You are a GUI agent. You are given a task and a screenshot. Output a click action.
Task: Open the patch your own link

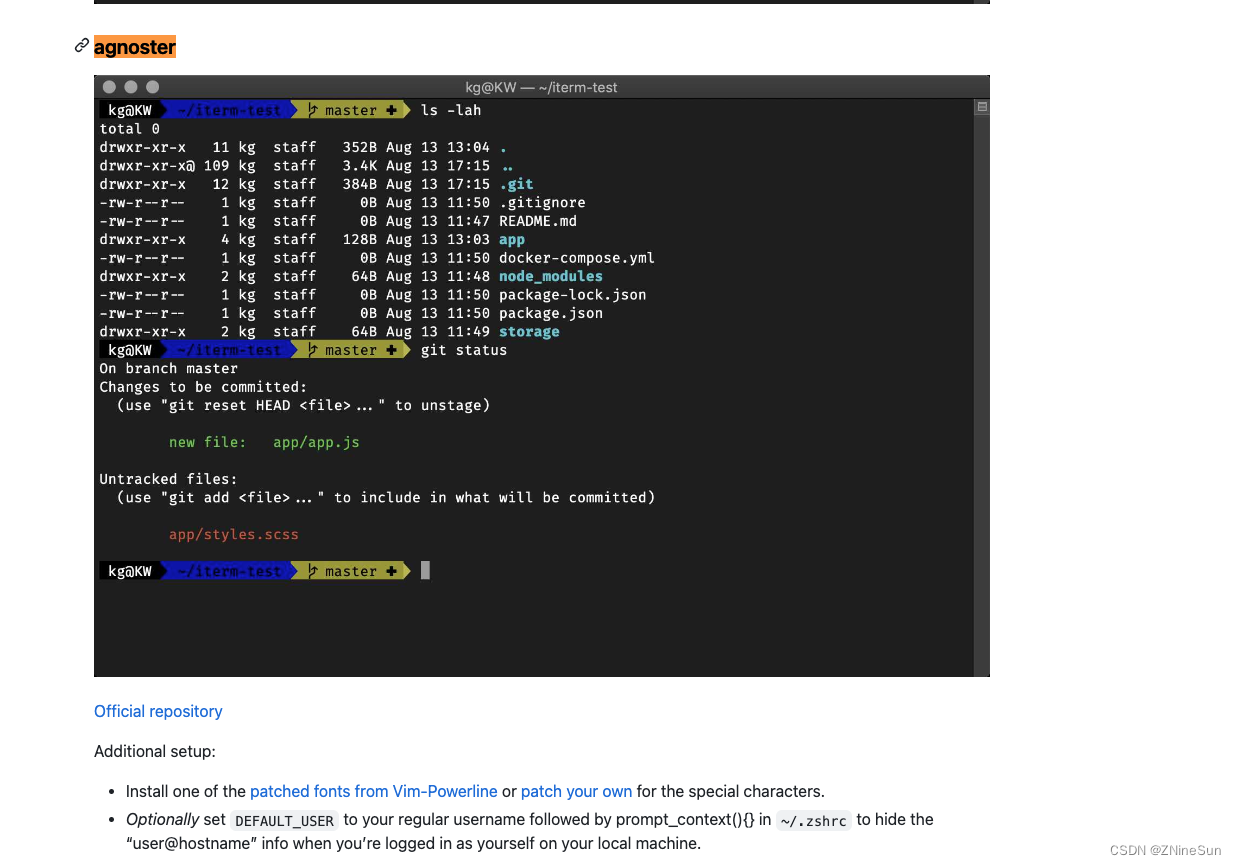pyautogui.click(x=576, y=791)
